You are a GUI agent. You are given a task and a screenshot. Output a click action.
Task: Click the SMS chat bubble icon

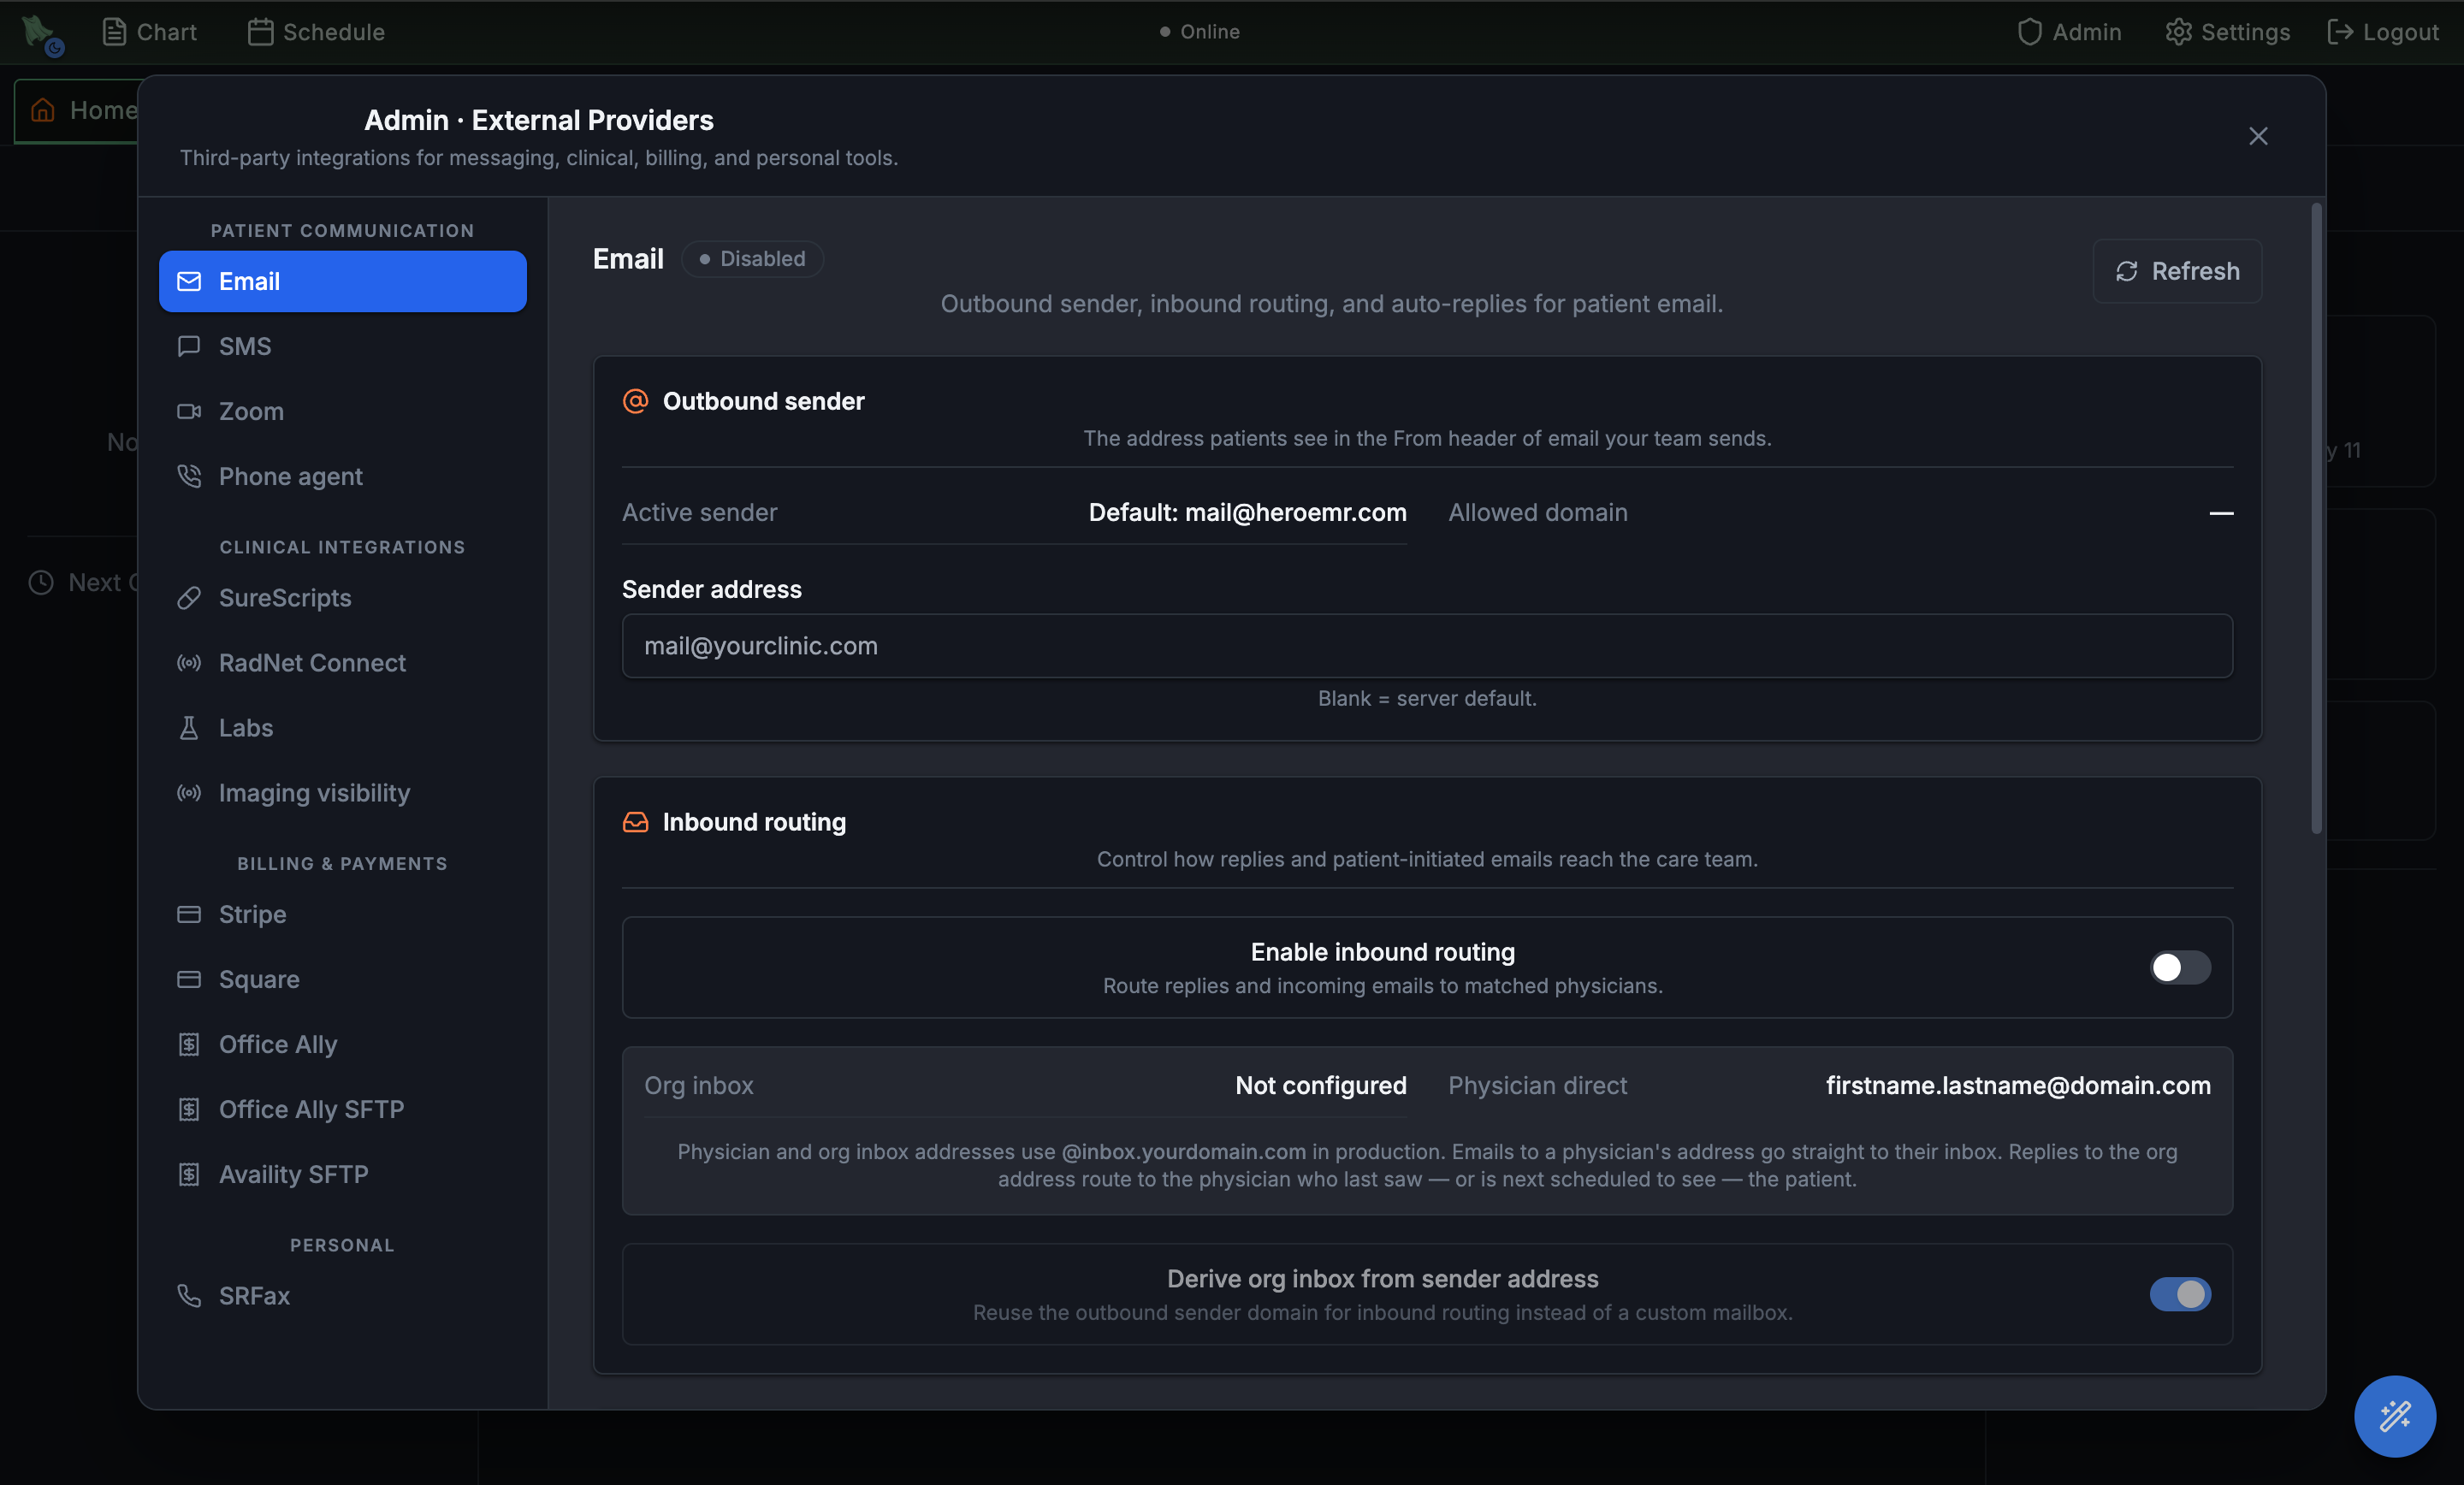189,346
